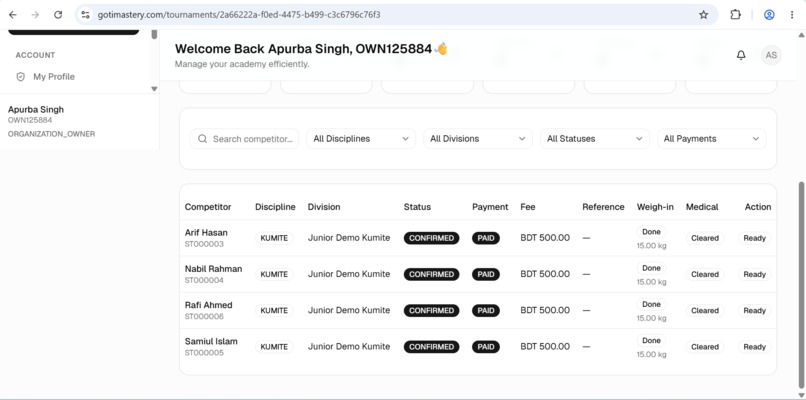Image resolution: width=806 pixels, height=400 pixels.
Task: Click Done weigh-in badge for Samiul Islam
Action: (x=651, y=340)
